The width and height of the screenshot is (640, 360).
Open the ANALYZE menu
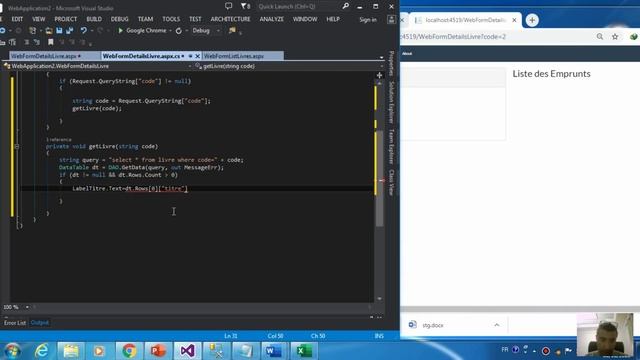[x=271, y=19]
